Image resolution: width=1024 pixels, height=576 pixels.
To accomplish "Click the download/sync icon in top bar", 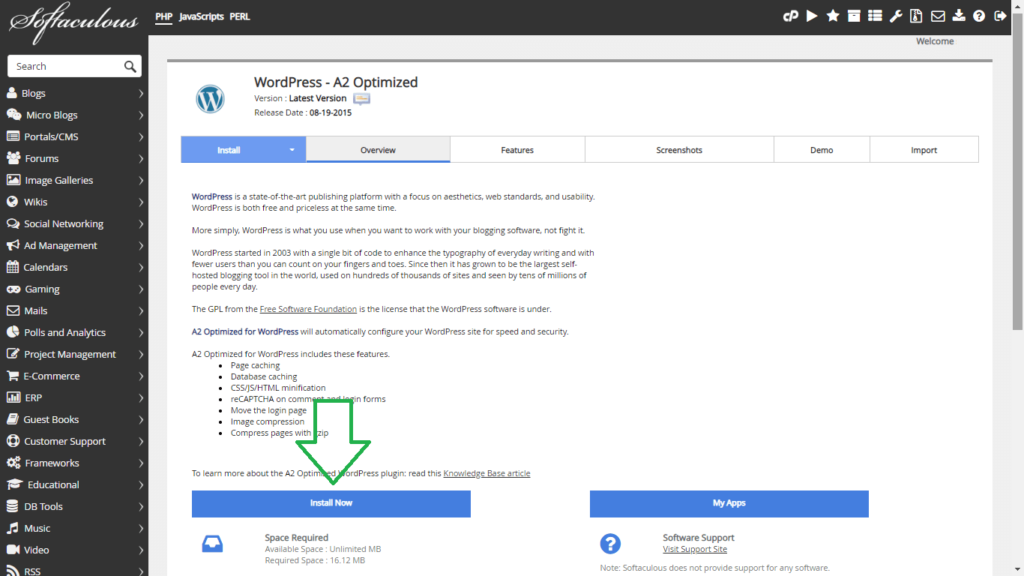I will 959,16.
